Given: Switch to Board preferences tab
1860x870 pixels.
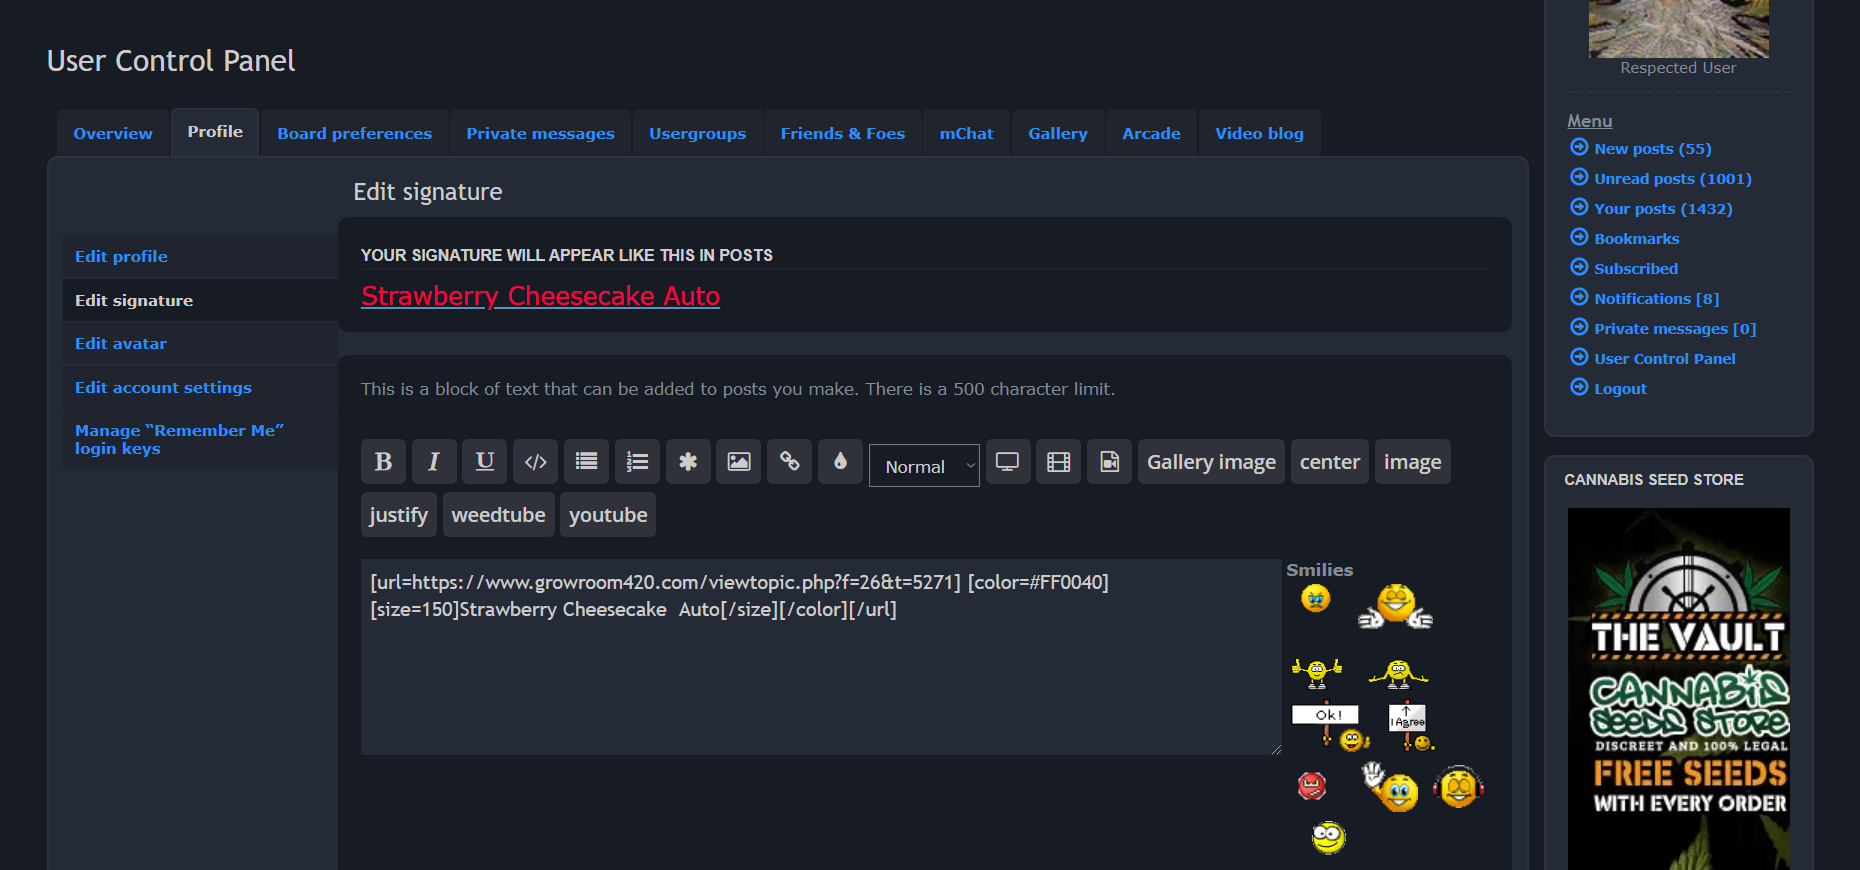Looking at the screenshot, I should (x=355, y=133).
